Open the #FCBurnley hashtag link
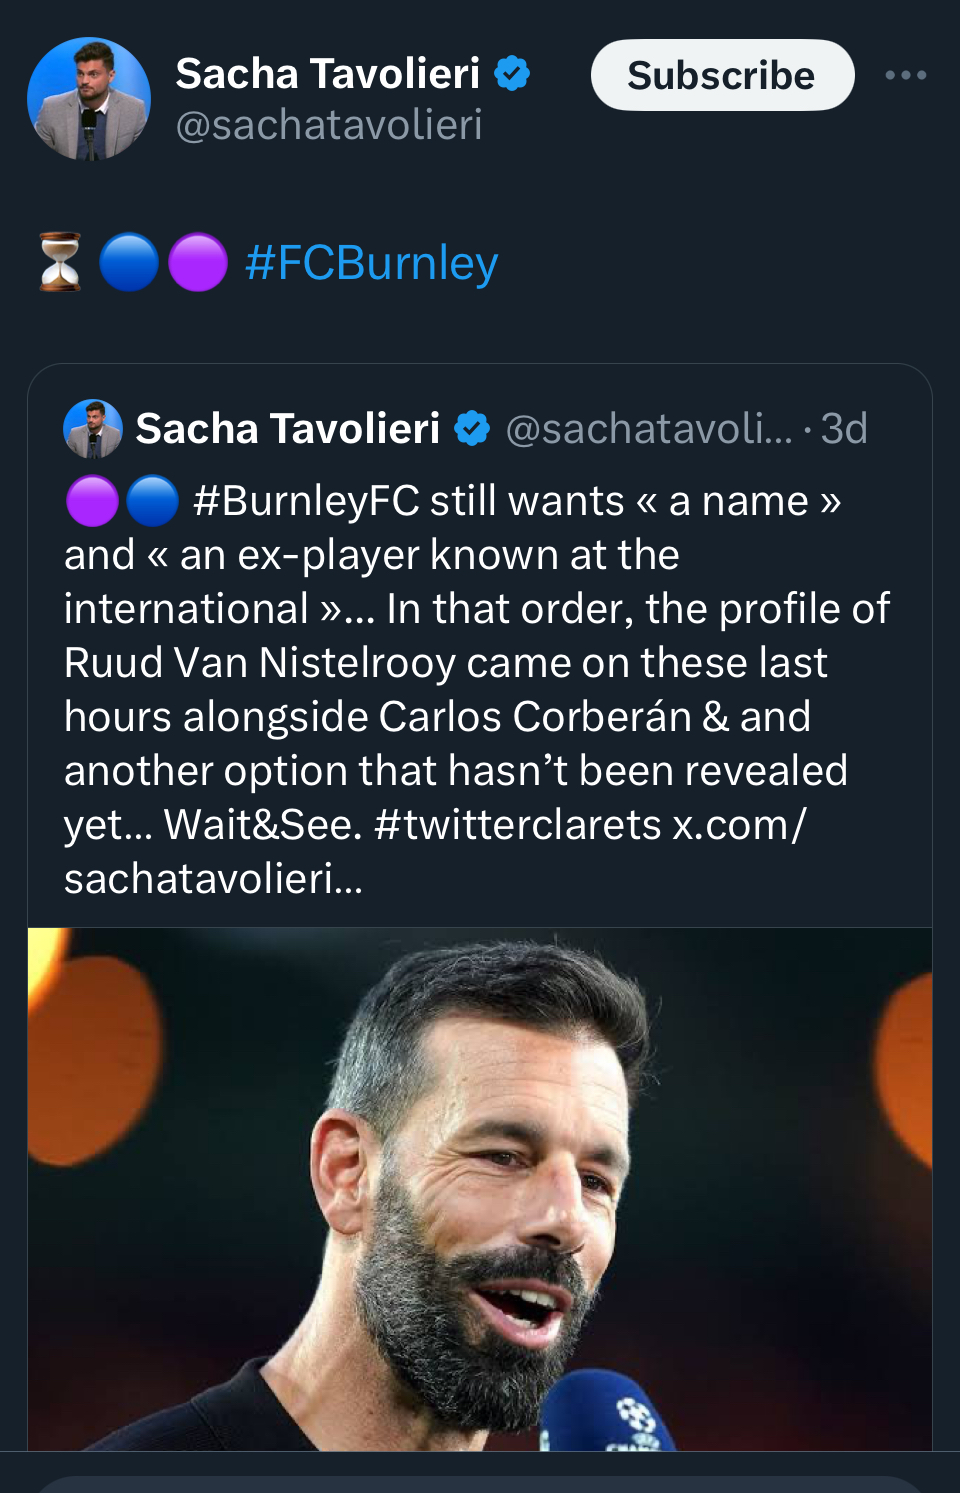 (x=371, y=263)
